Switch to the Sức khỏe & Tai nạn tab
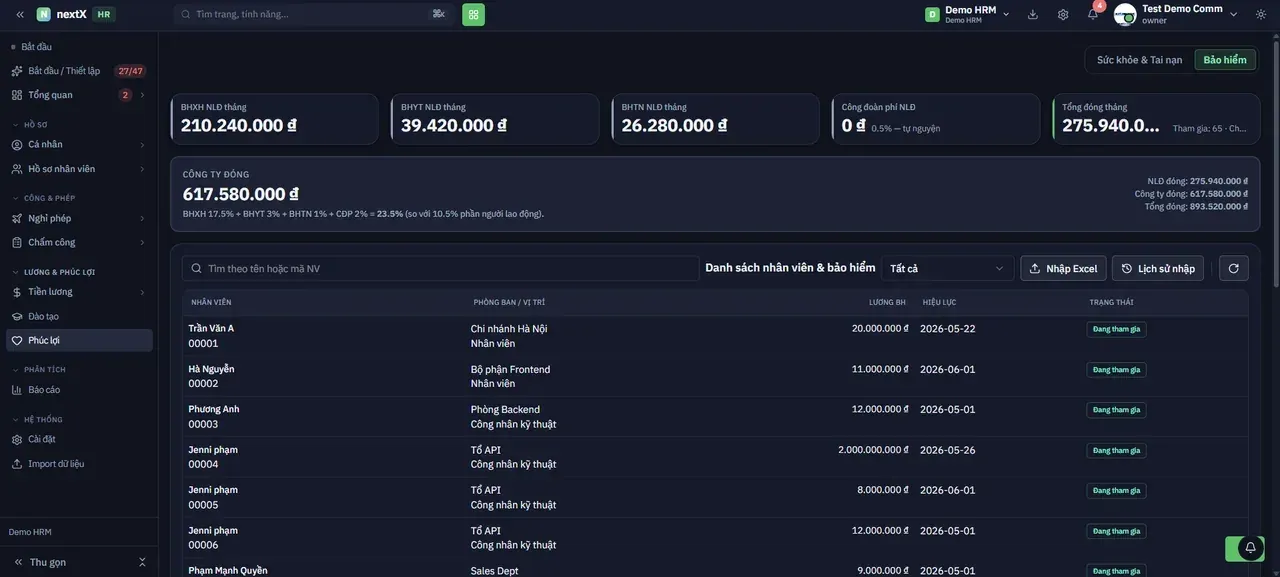The height and width of the screenshot is (577, 1280). tap(1139, 60)
